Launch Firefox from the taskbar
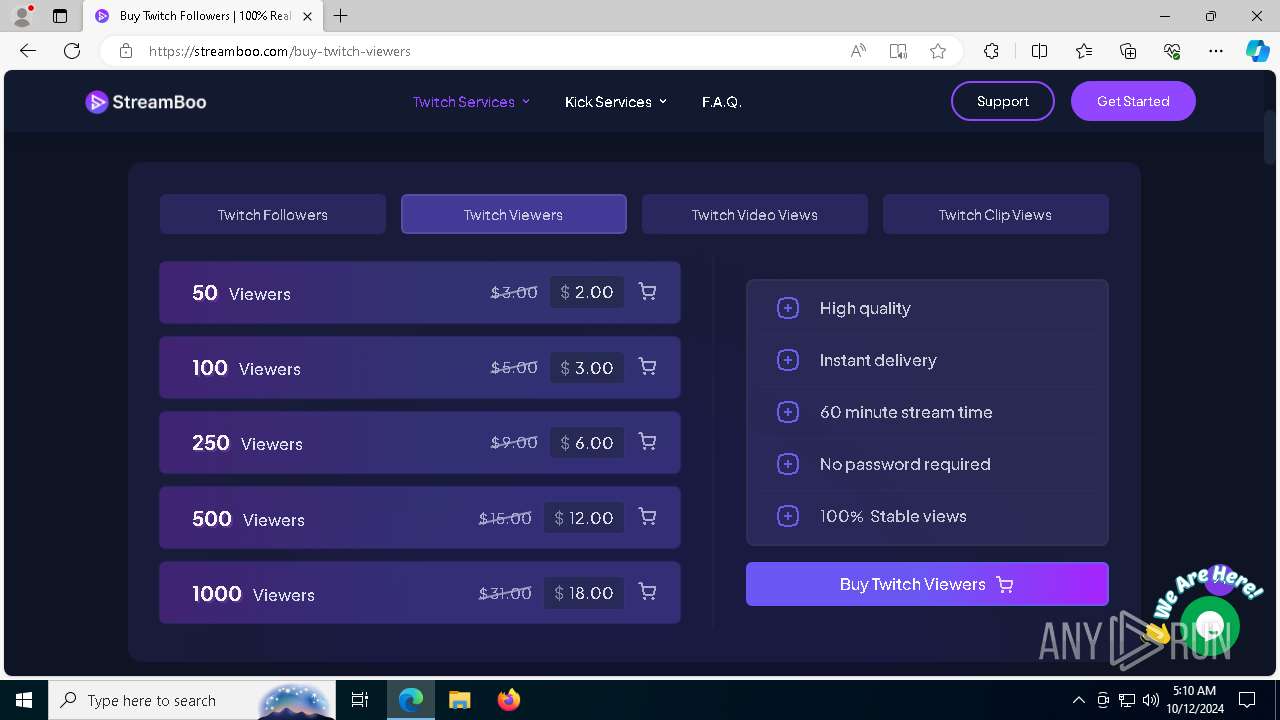This screenshot has width=1280, height=720. 508,700
